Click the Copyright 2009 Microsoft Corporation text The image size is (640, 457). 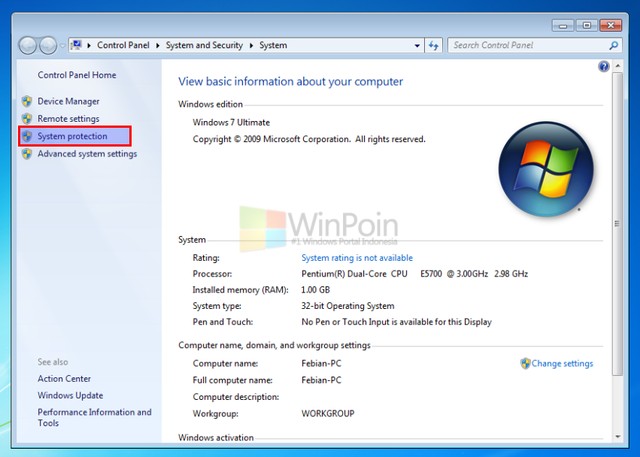point(309,139)
